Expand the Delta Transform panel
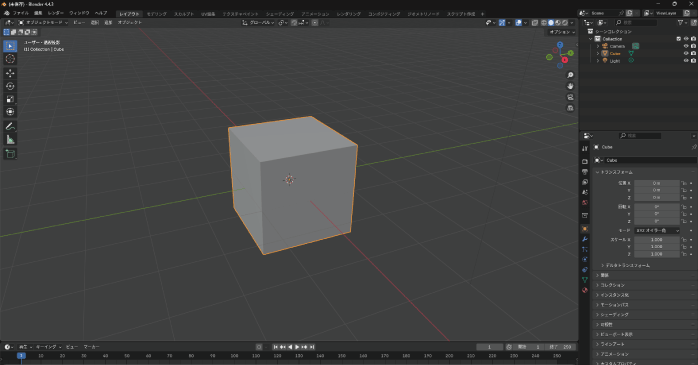 pos(625,265)
